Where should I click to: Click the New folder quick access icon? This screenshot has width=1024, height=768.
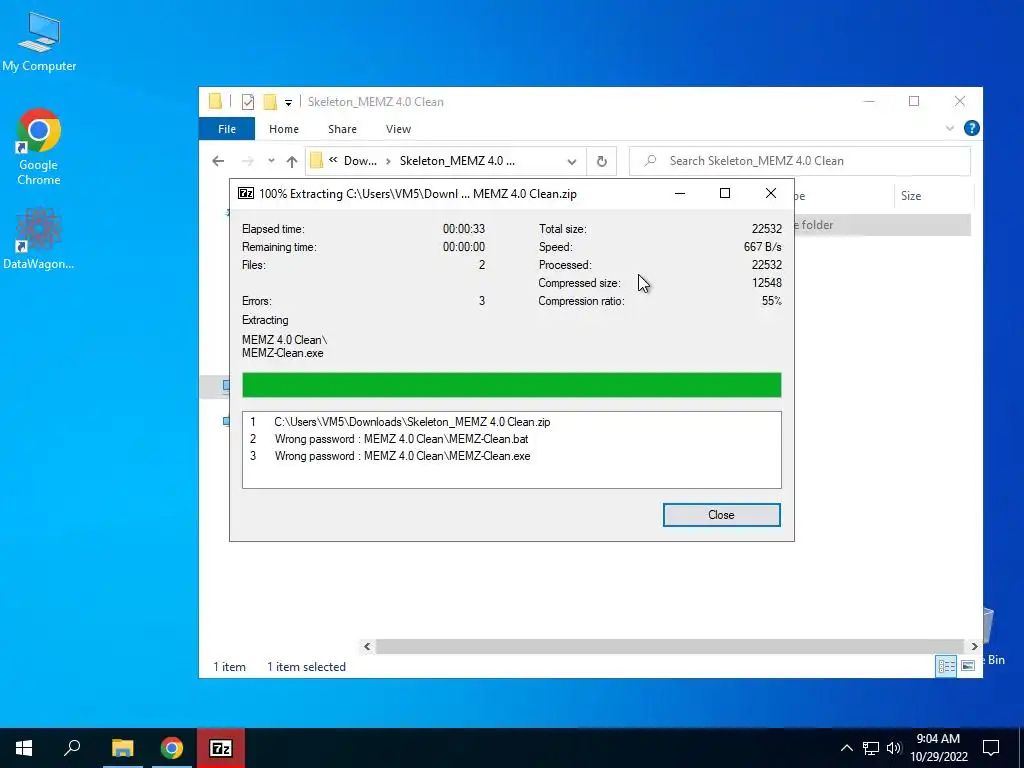coord(270,102)
